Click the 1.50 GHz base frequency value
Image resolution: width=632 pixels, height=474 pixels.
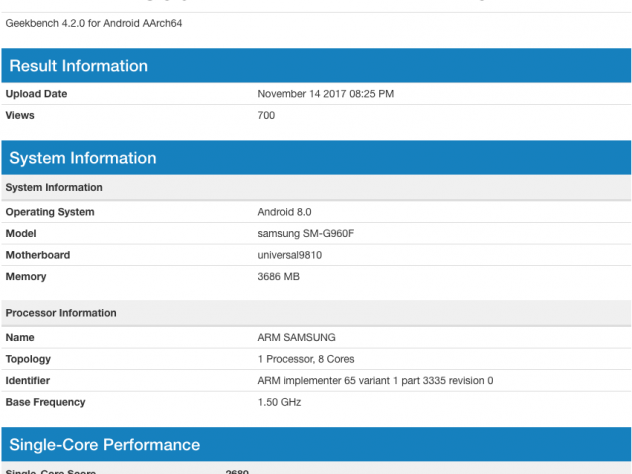[x=279, y=402]
